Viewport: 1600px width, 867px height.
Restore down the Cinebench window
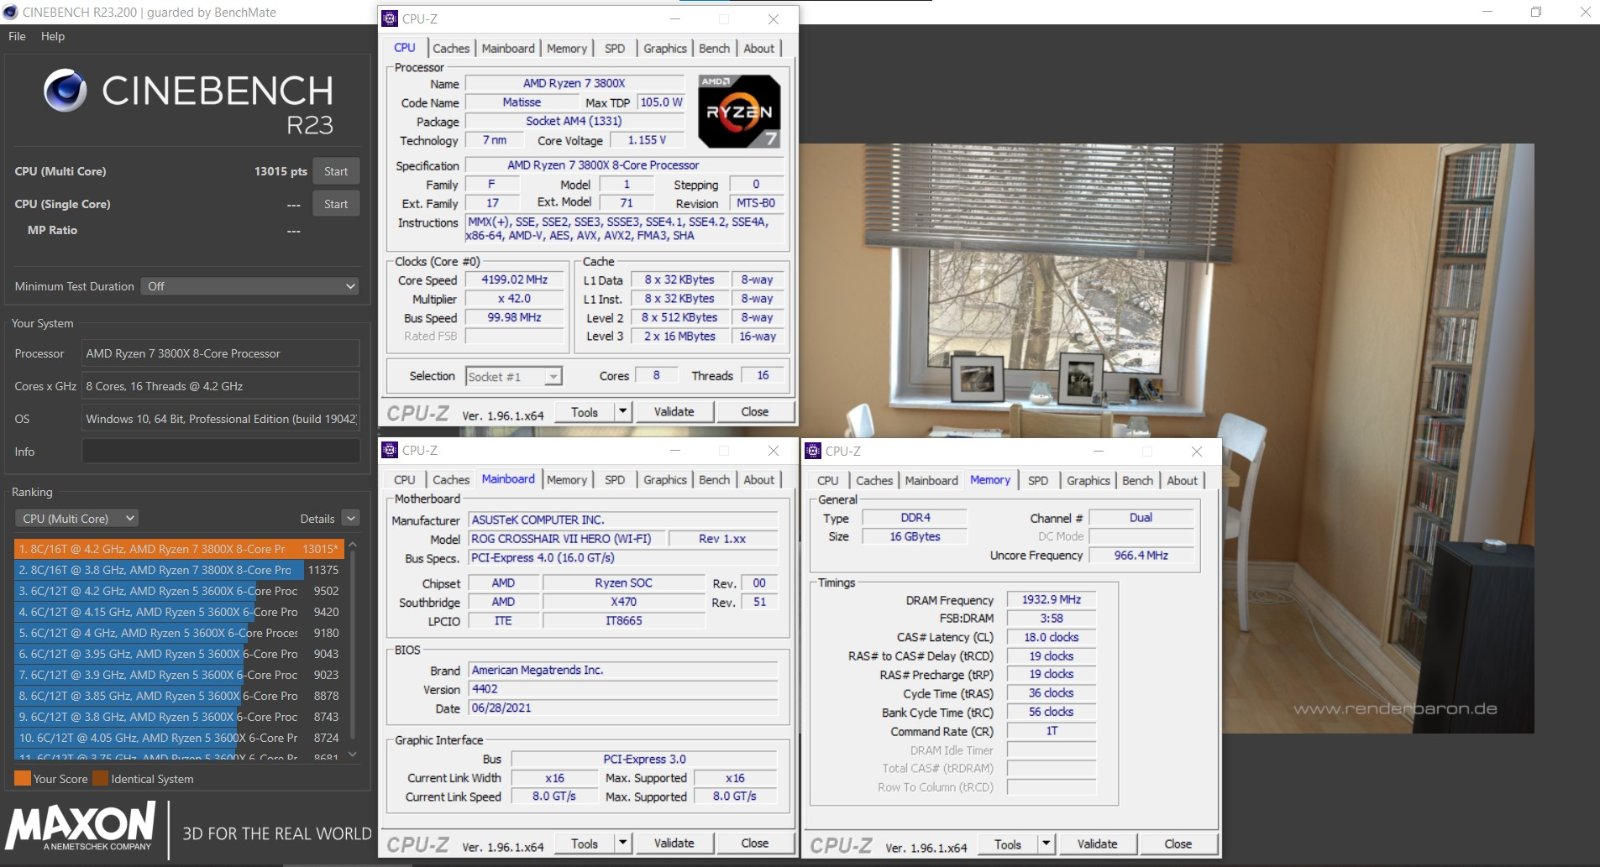tap(1536, 12)
